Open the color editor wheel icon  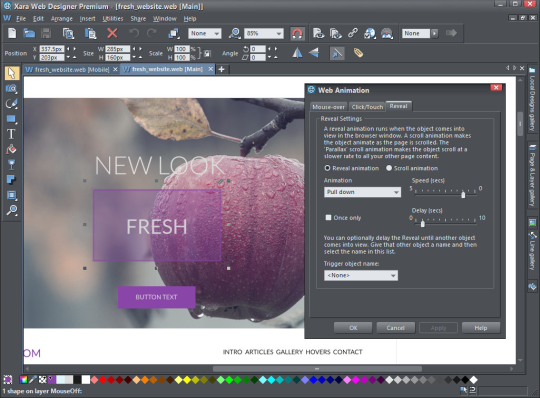pyautogui.click(x=23, y=380)
